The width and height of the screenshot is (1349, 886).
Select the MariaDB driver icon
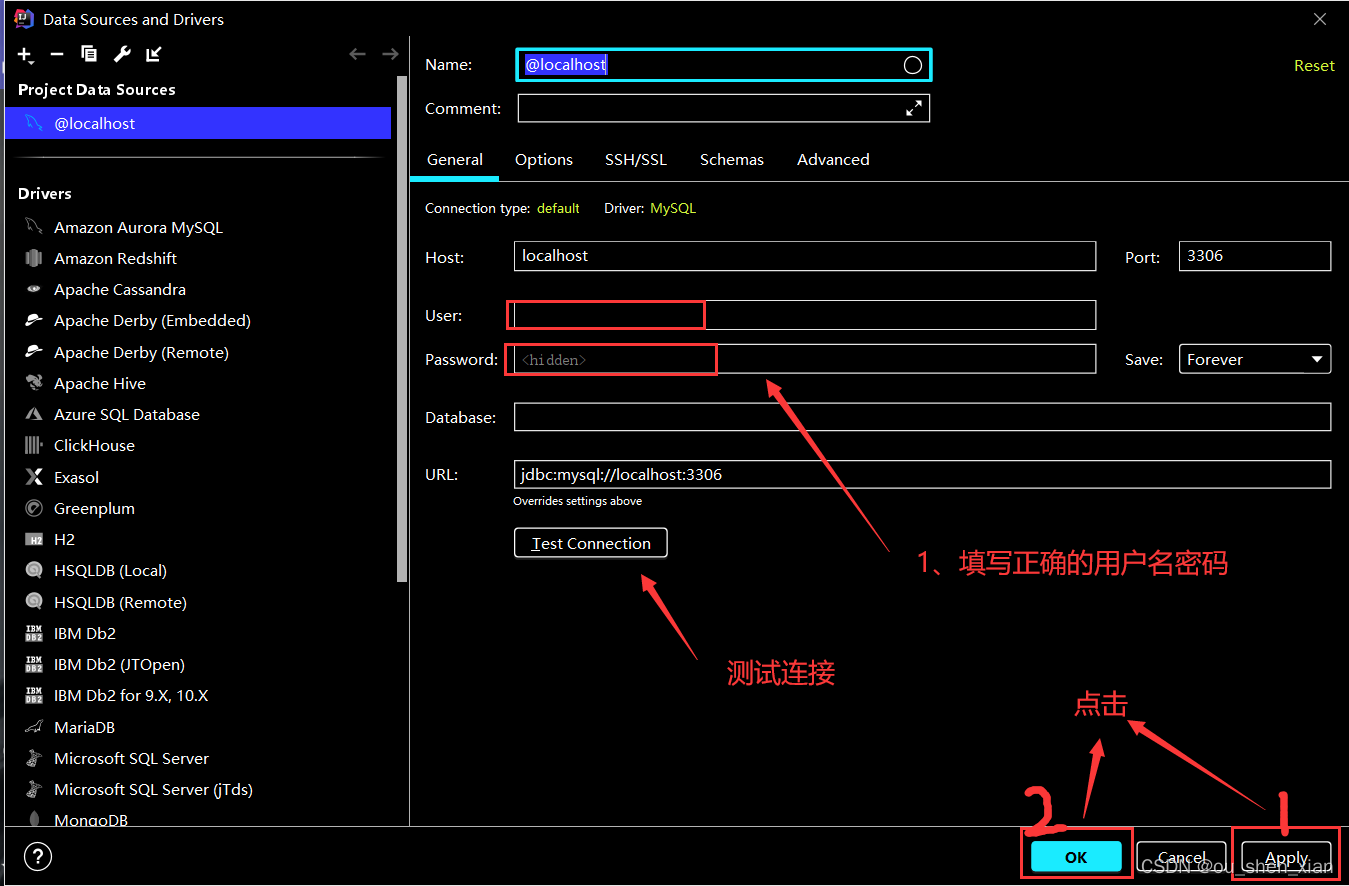coord(34,727)
